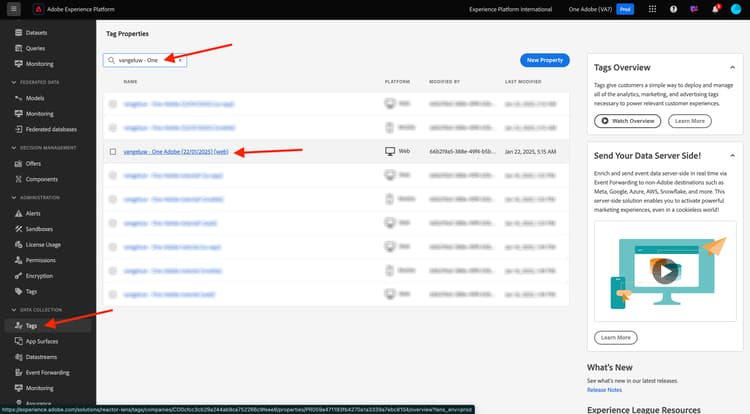Open the Experience Platform International org switcher
The image size is (750, 414).
point(510,9)
